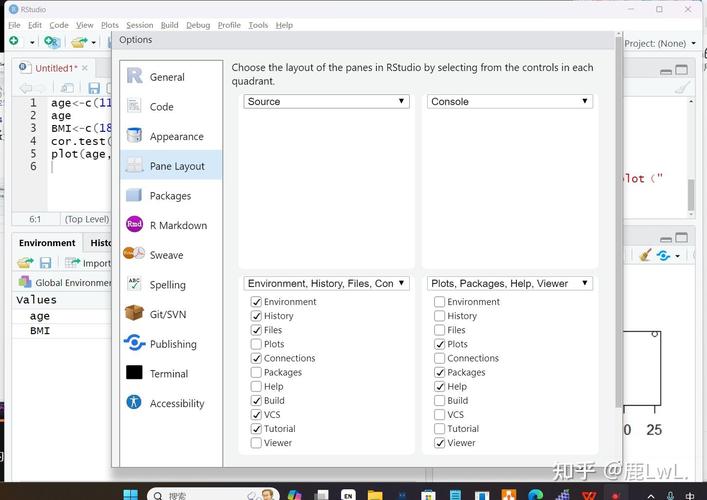Viewport: 707px width, 500px height.
Task: Open the Console quadrant dropdown
Action: (x=510, y=101)
